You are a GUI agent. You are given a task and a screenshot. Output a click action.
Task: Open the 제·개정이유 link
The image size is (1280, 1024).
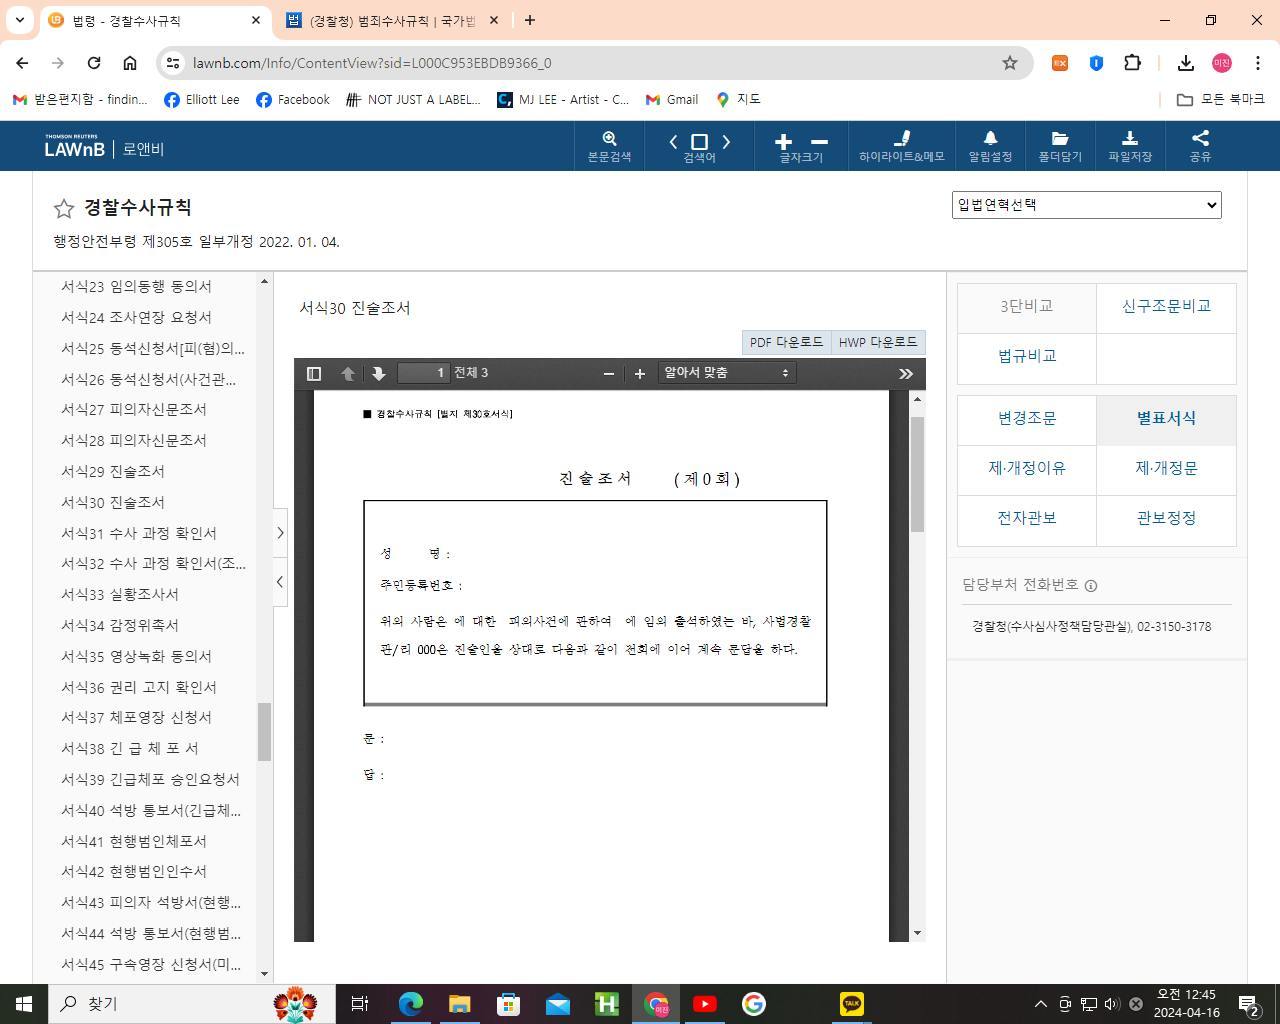coord(1027,469)
